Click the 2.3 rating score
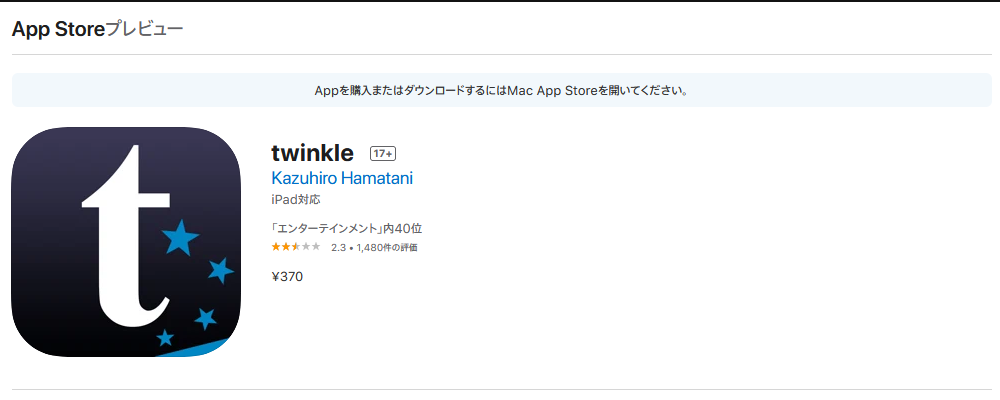 coord(338,247)
